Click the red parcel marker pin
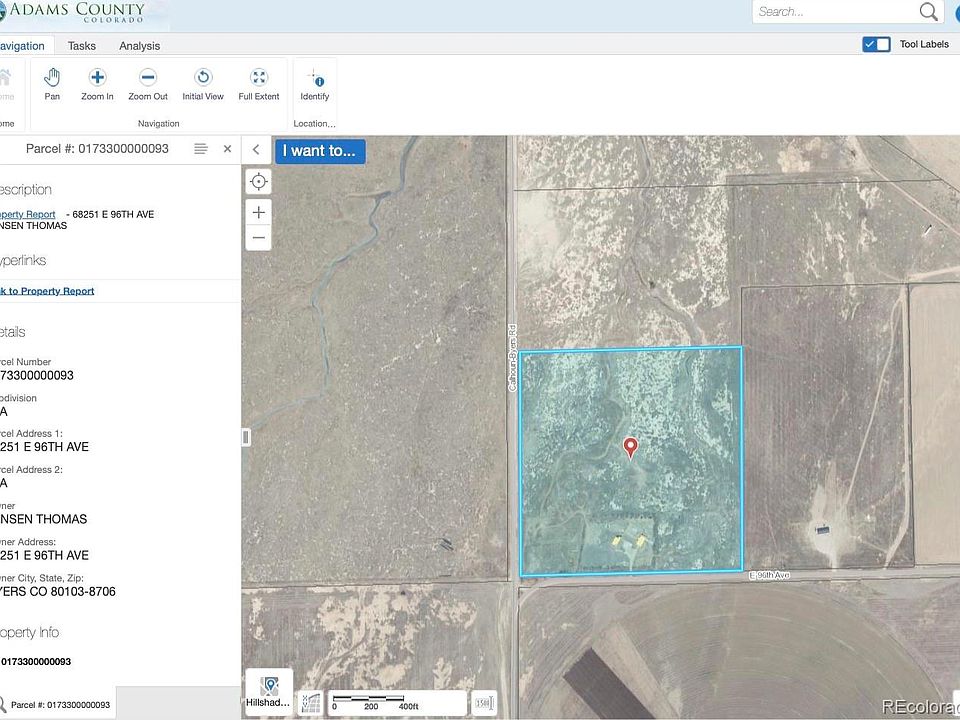The height and width of the screenshot is (720, 960). click(x=630, y=447)
